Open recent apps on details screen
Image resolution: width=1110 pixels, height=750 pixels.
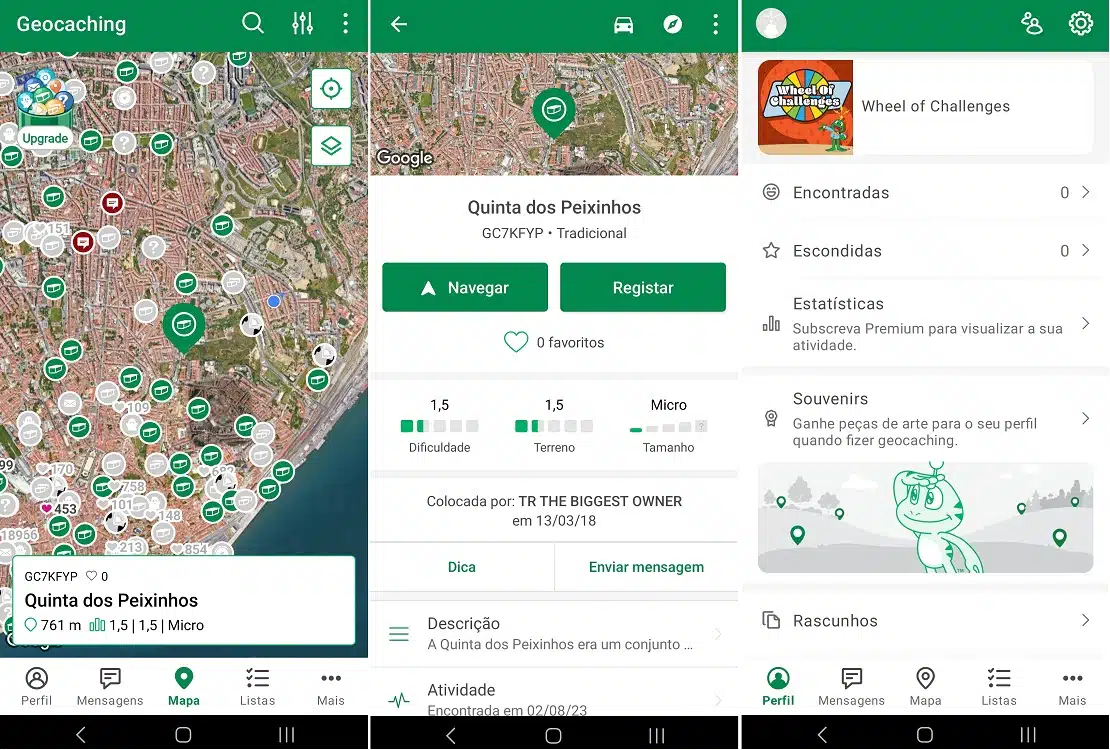(657, 735)
